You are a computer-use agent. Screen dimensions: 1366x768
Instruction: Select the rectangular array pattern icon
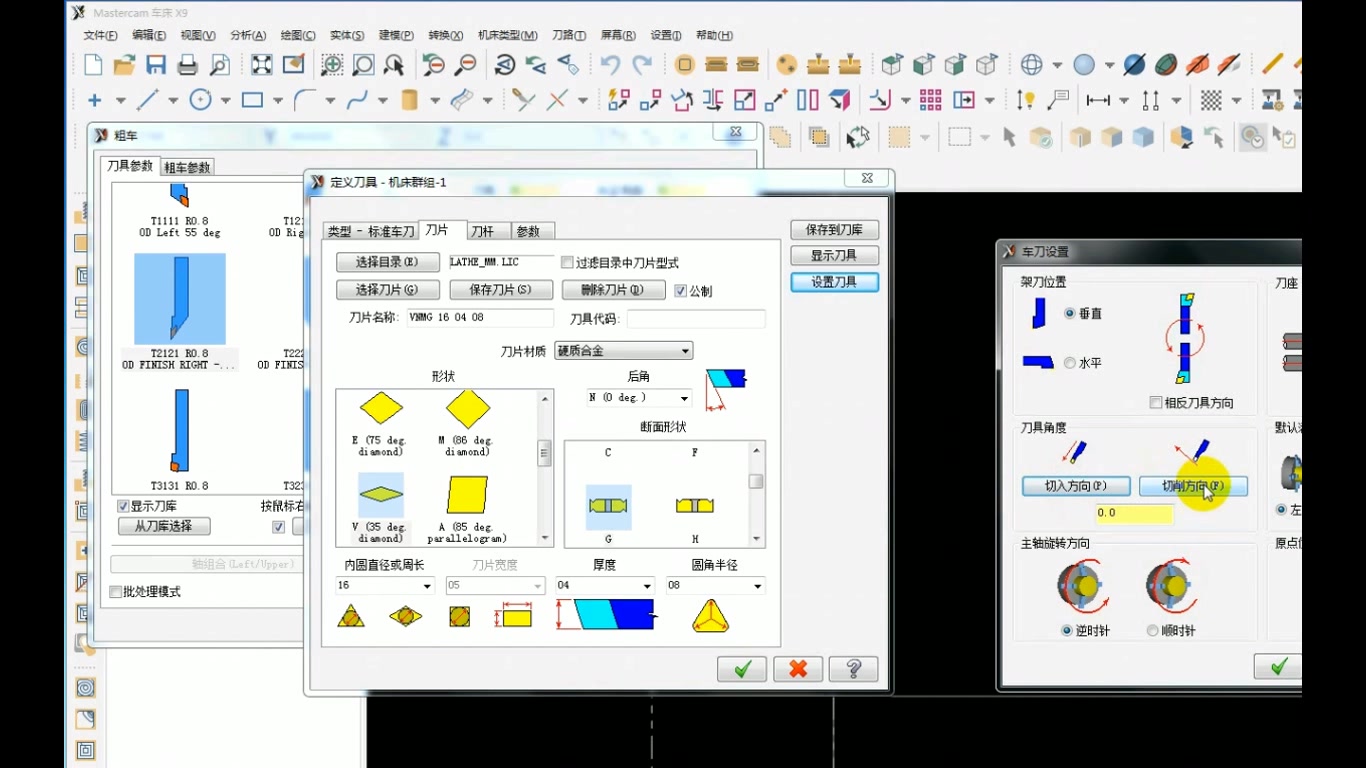[x=931, y=100]
